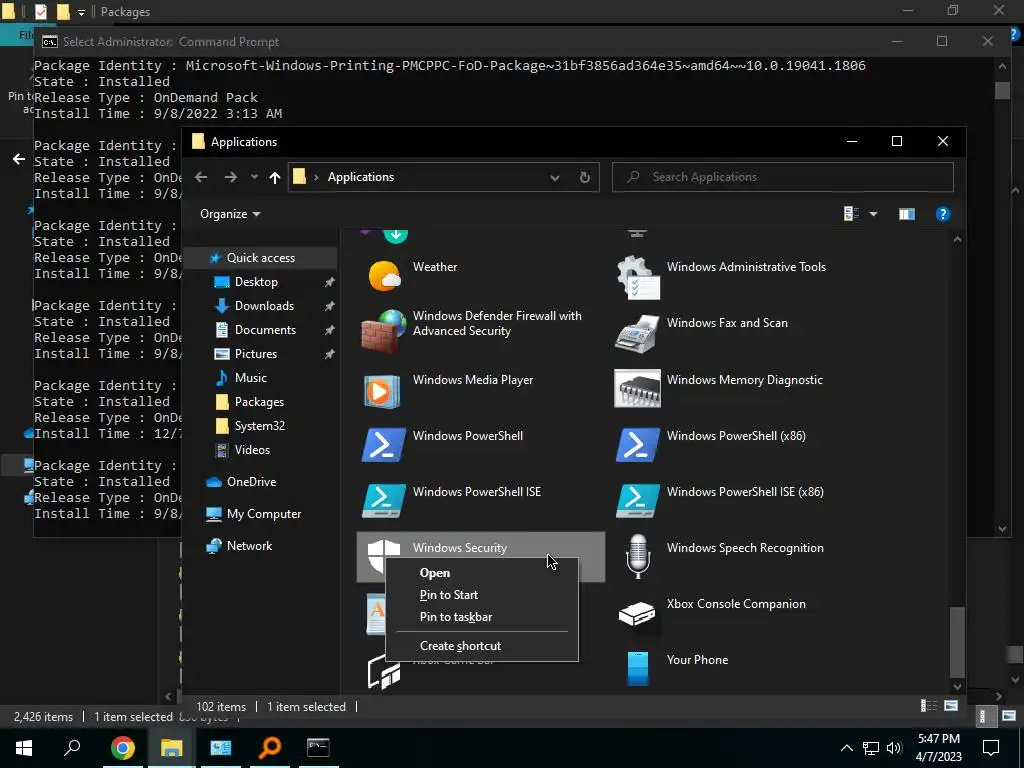Open the recent locations dropdown arrow
The image size is (1024, 768).
click(254, 177)
